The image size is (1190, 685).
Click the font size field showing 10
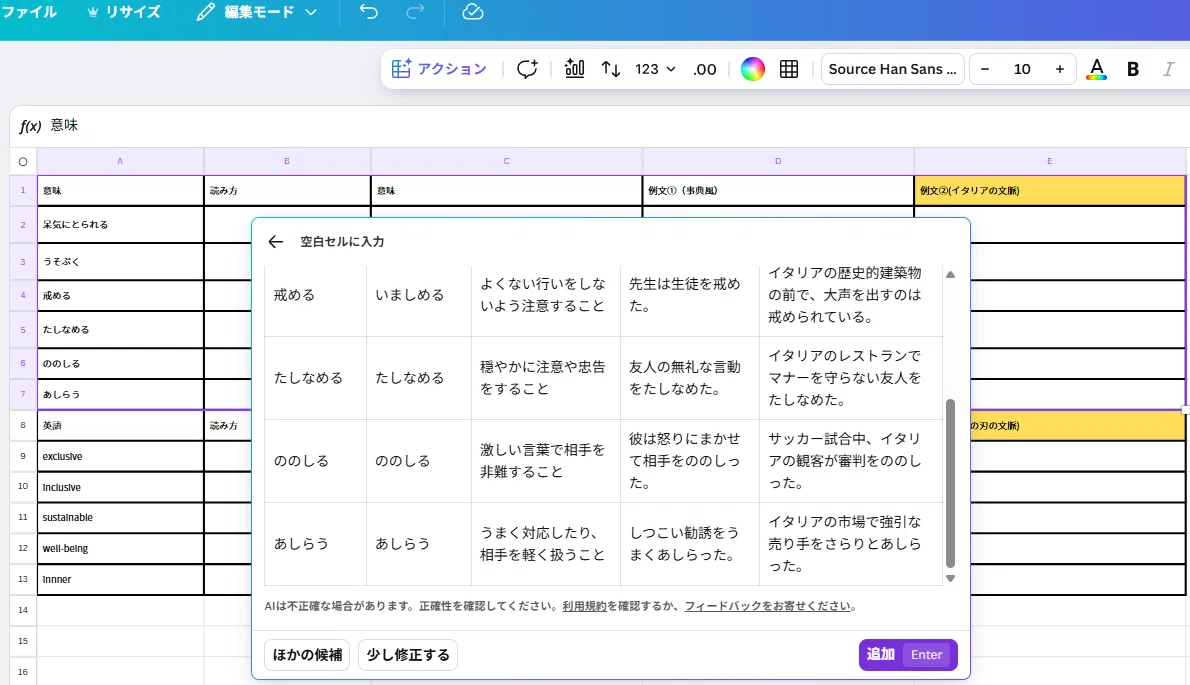click(x=1022, y=69)
